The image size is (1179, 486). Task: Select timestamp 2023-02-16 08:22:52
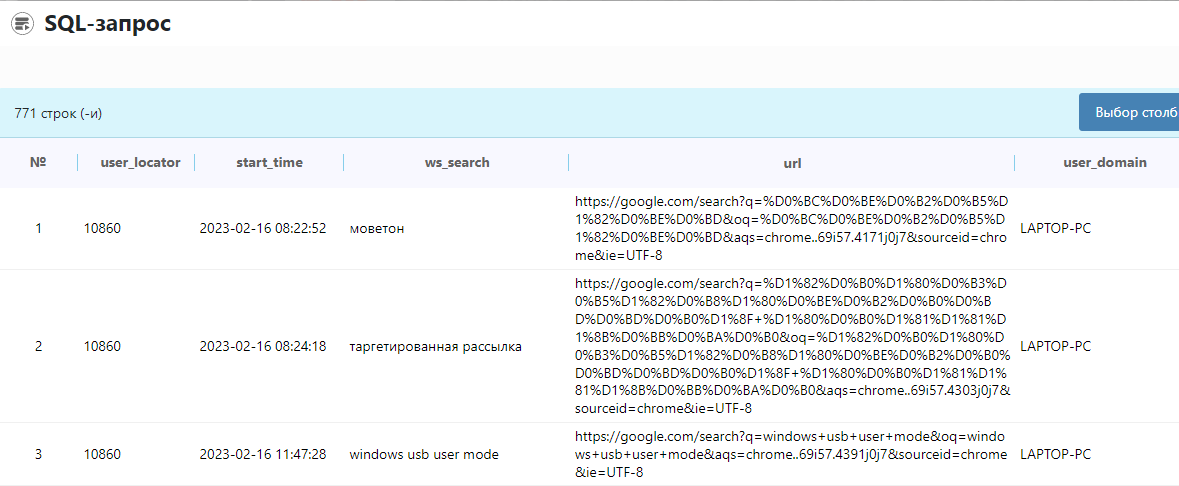(263, 228)
